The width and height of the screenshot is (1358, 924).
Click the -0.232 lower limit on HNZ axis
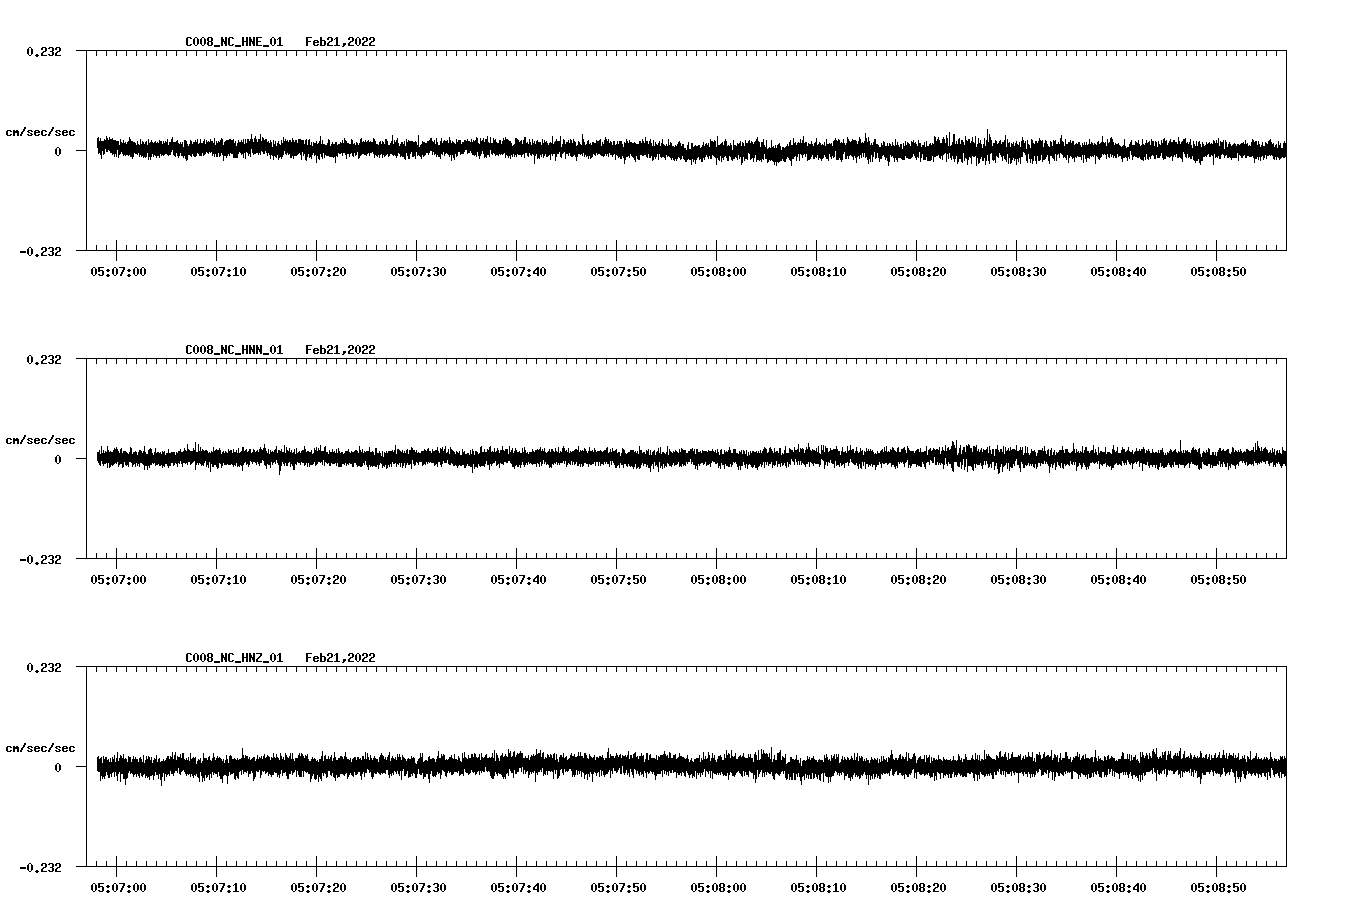pos(40,867)
